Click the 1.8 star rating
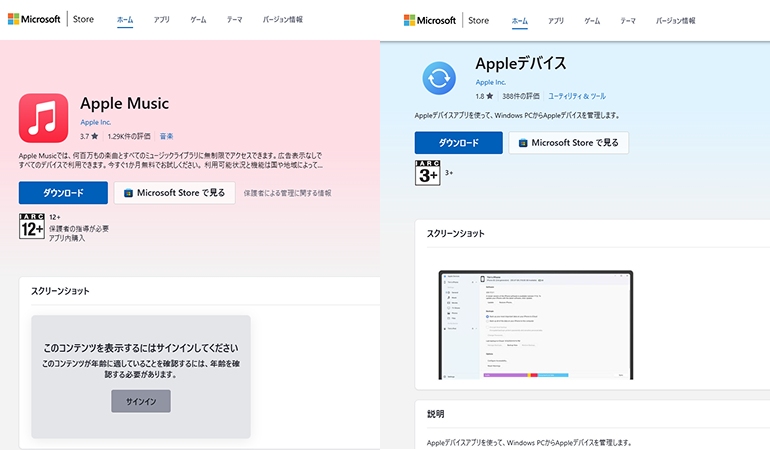 coord(484,96)
